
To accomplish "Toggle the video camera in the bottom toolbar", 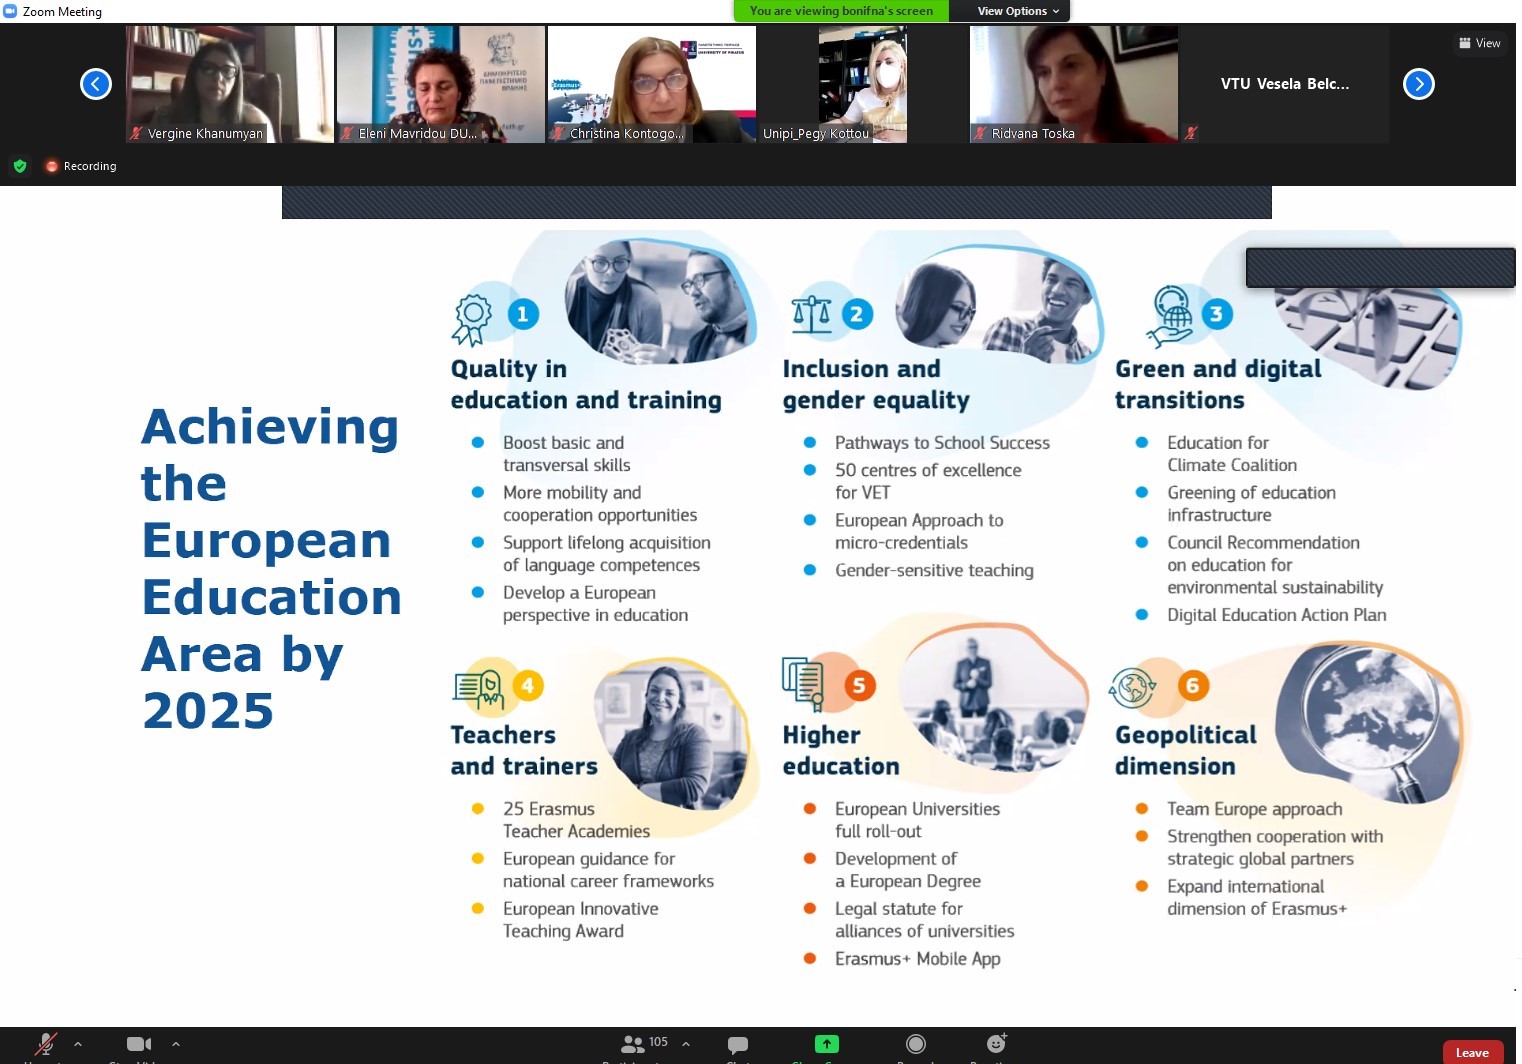I will click(x=139, y=1044).
